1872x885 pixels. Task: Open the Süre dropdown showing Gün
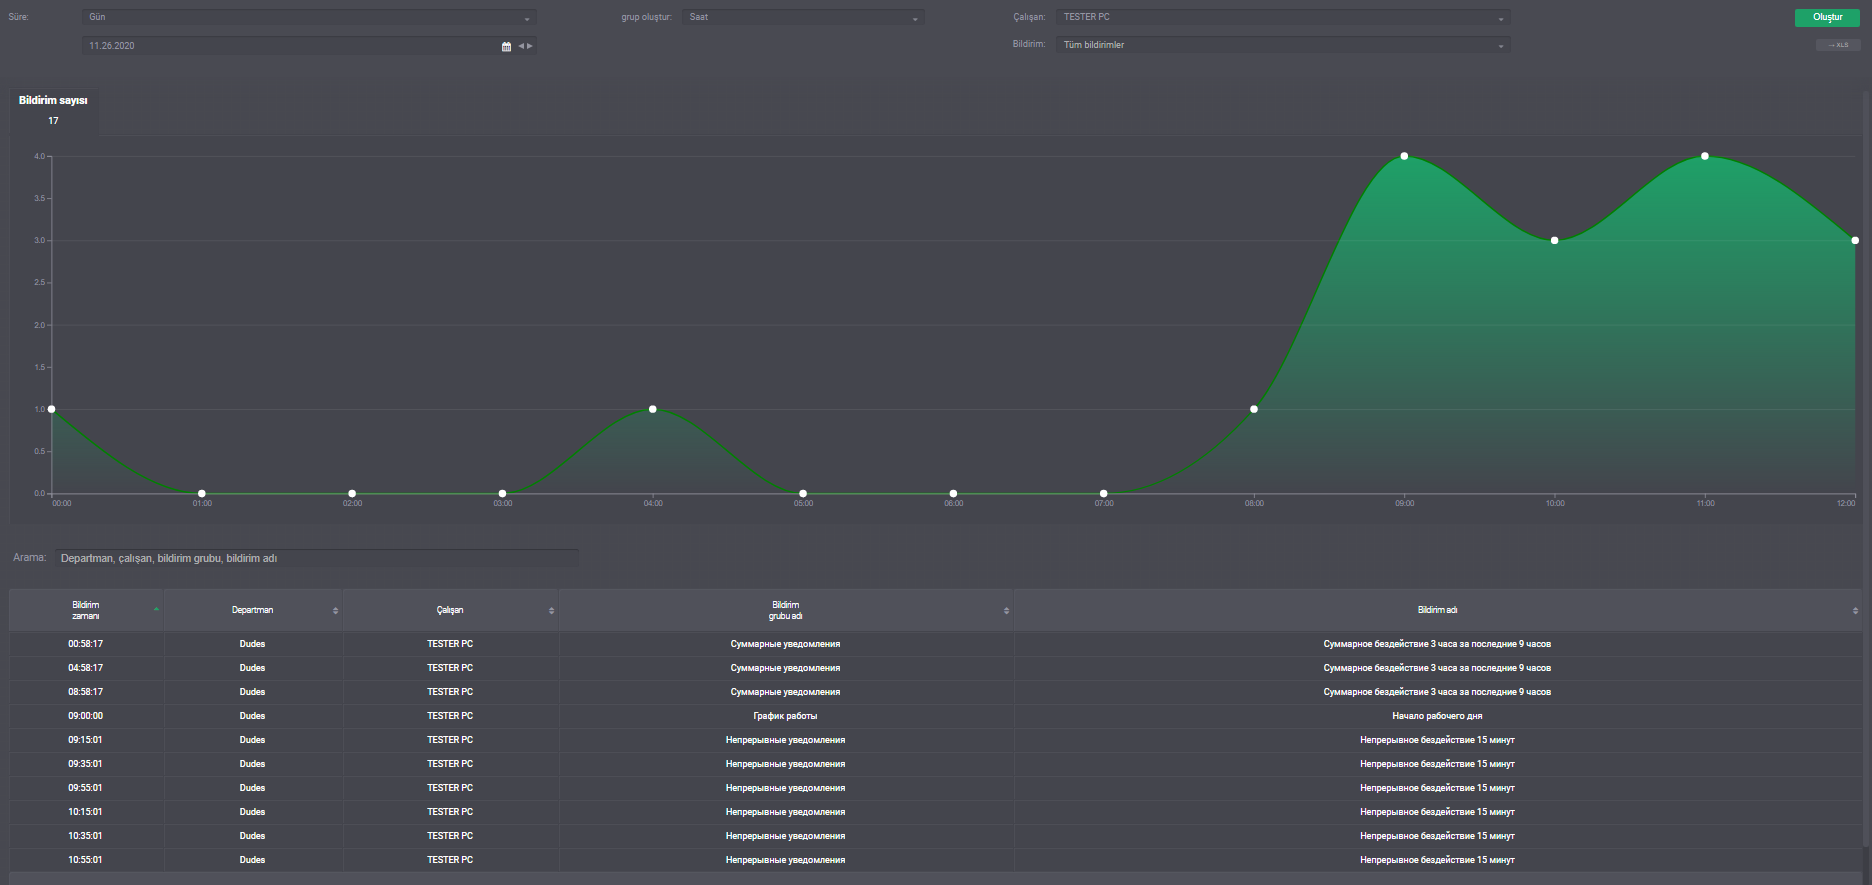[309, 17]
